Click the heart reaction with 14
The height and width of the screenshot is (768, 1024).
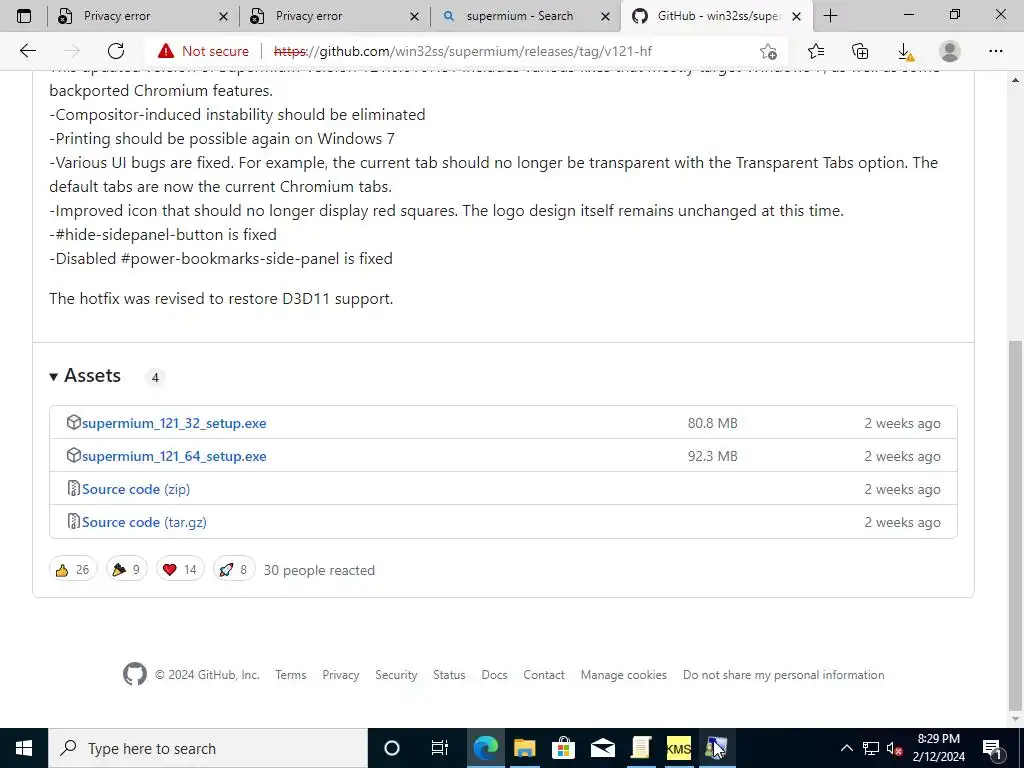coord(180,569)
